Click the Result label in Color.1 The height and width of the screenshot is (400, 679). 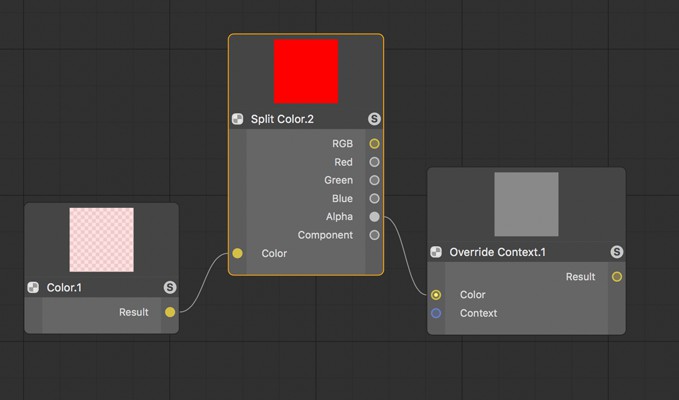134,312
